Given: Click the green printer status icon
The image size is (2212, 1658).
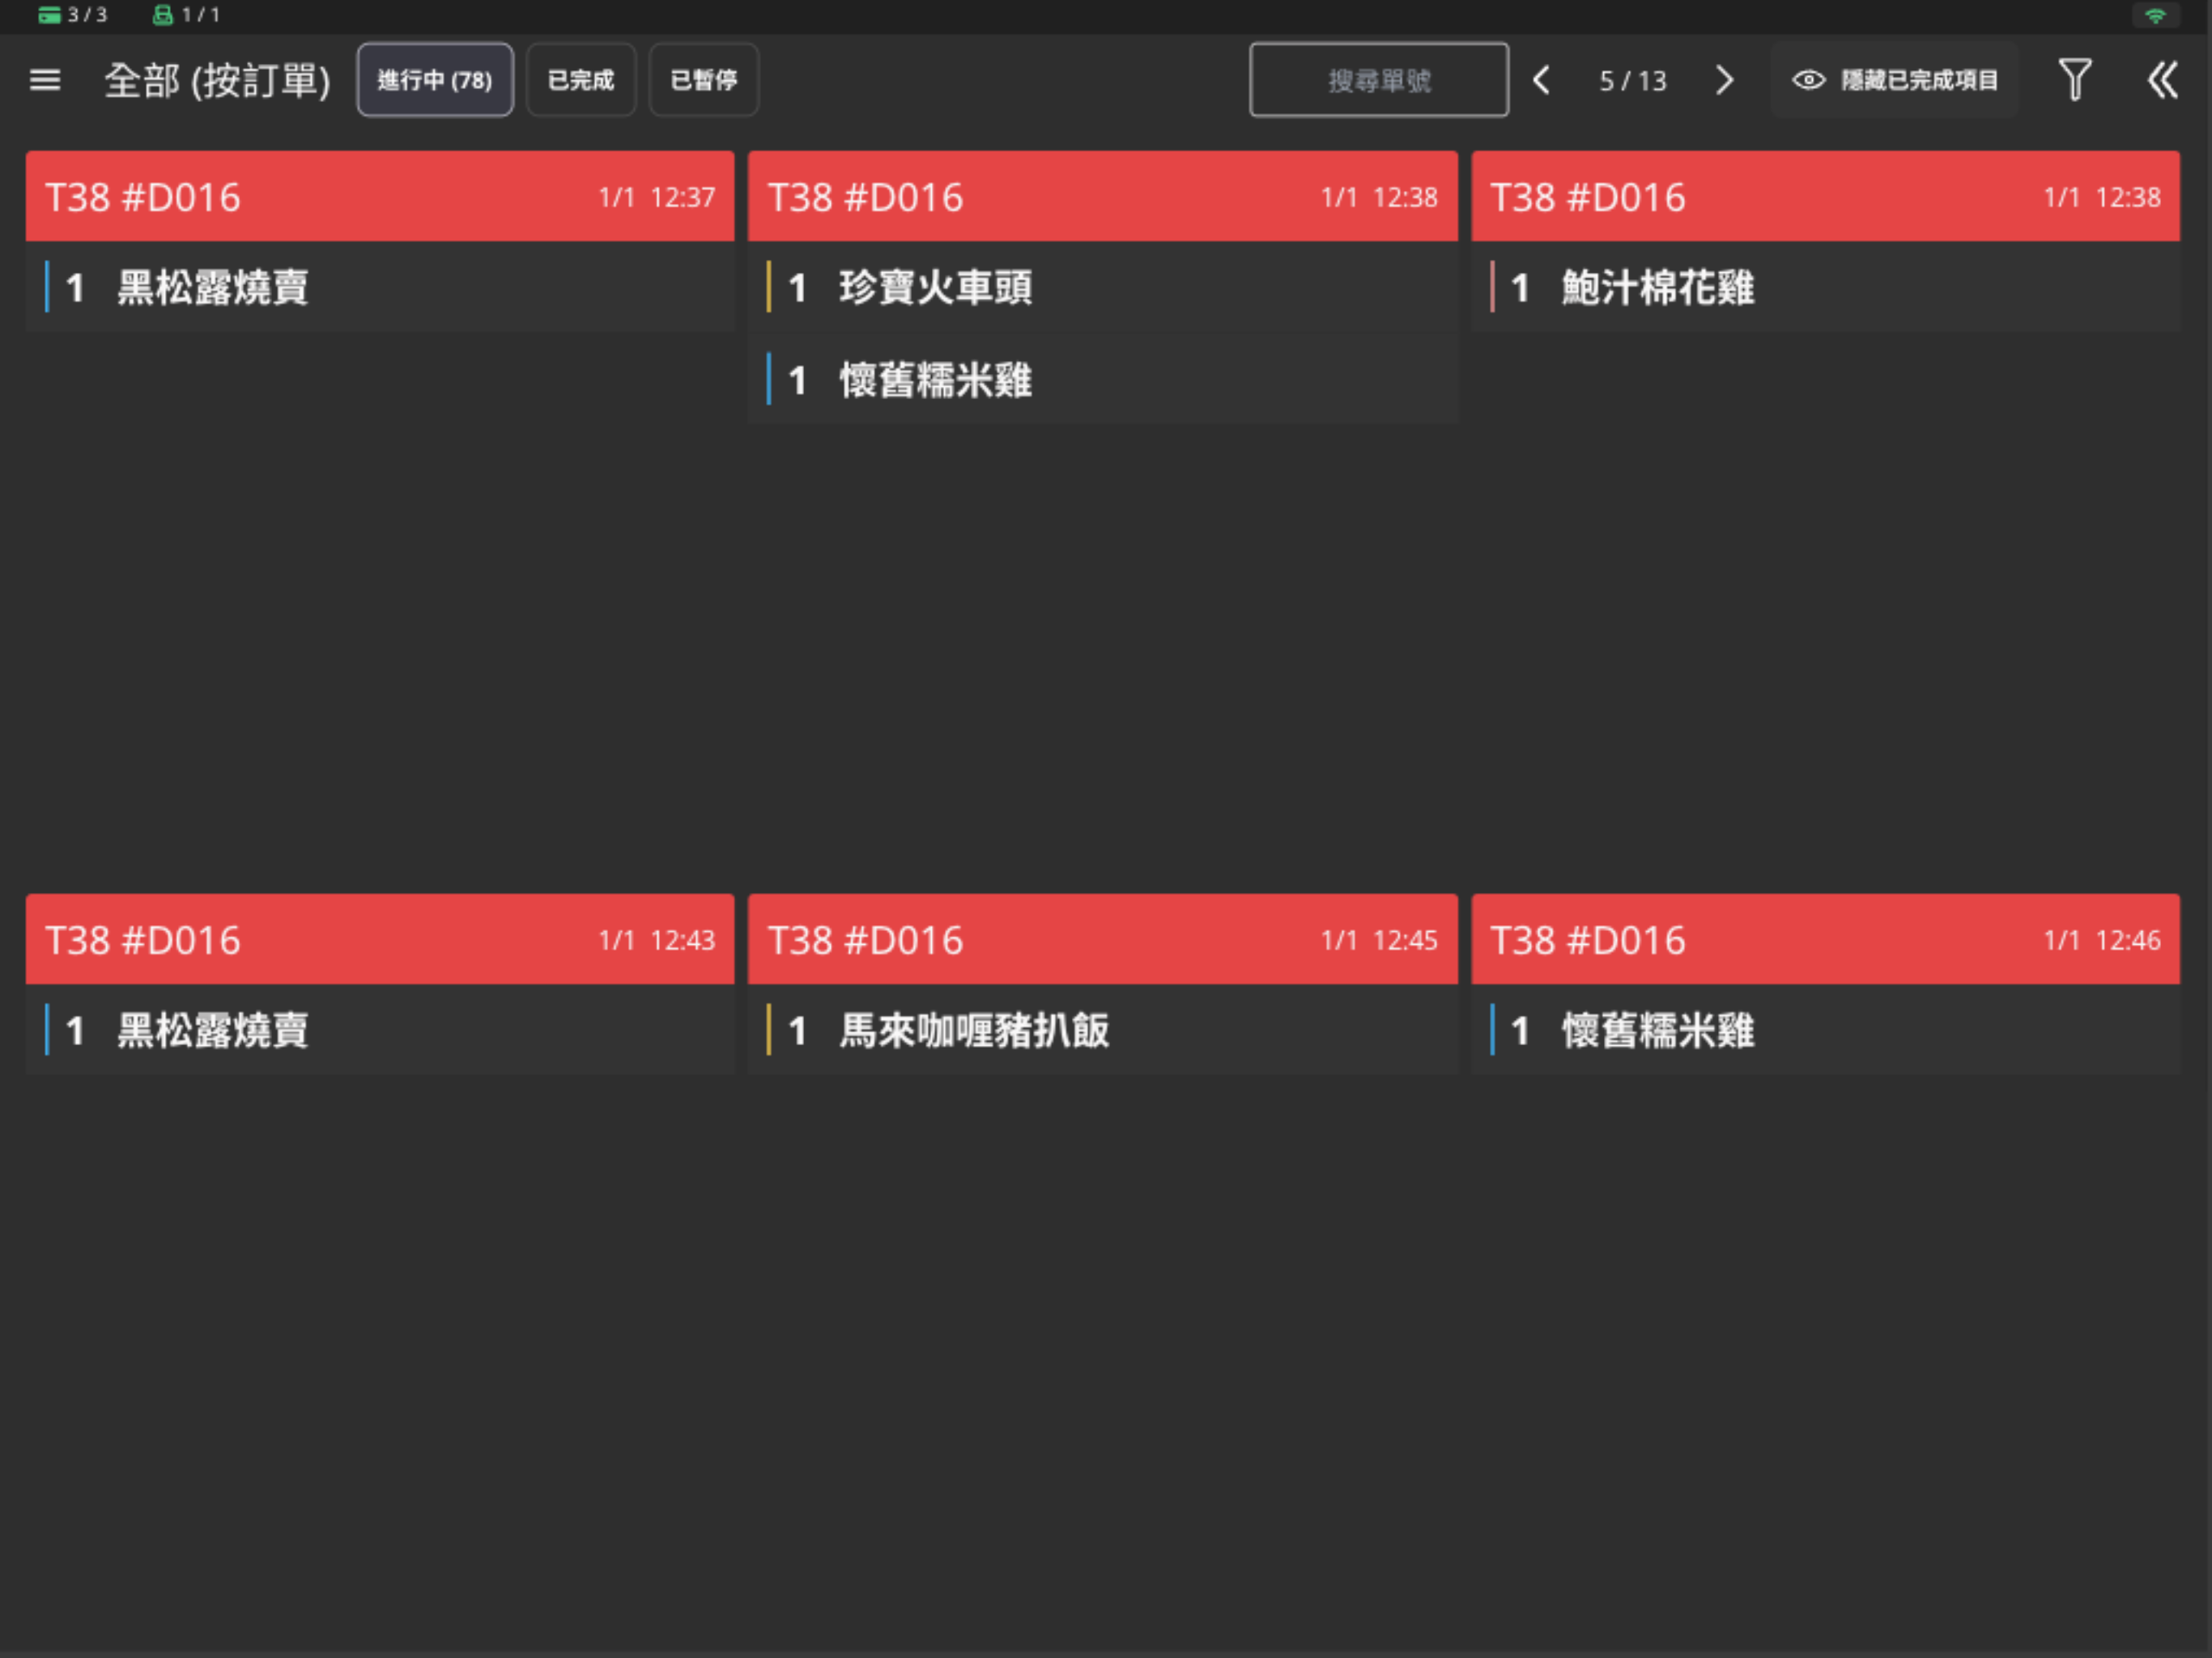Looking at the screenshot, I should click(162, 15).
